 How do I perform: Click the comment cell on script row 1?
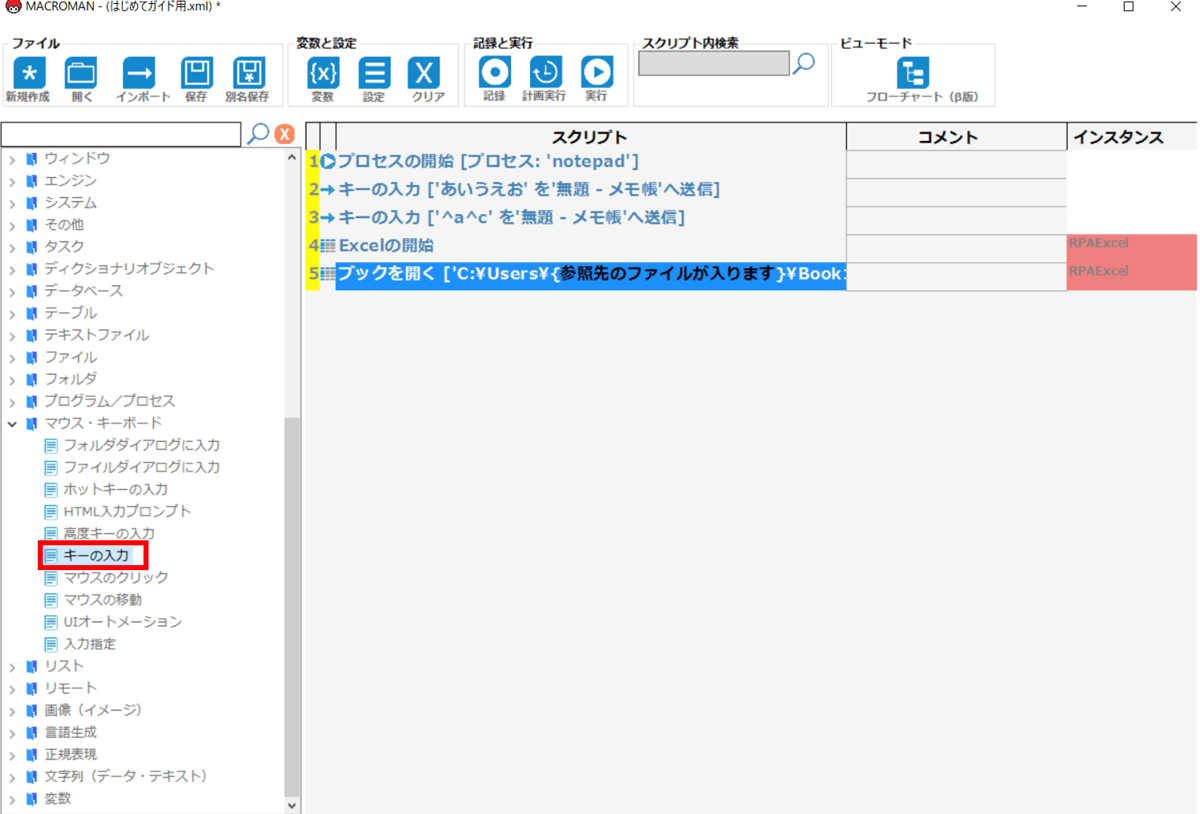tap(957, 164)
